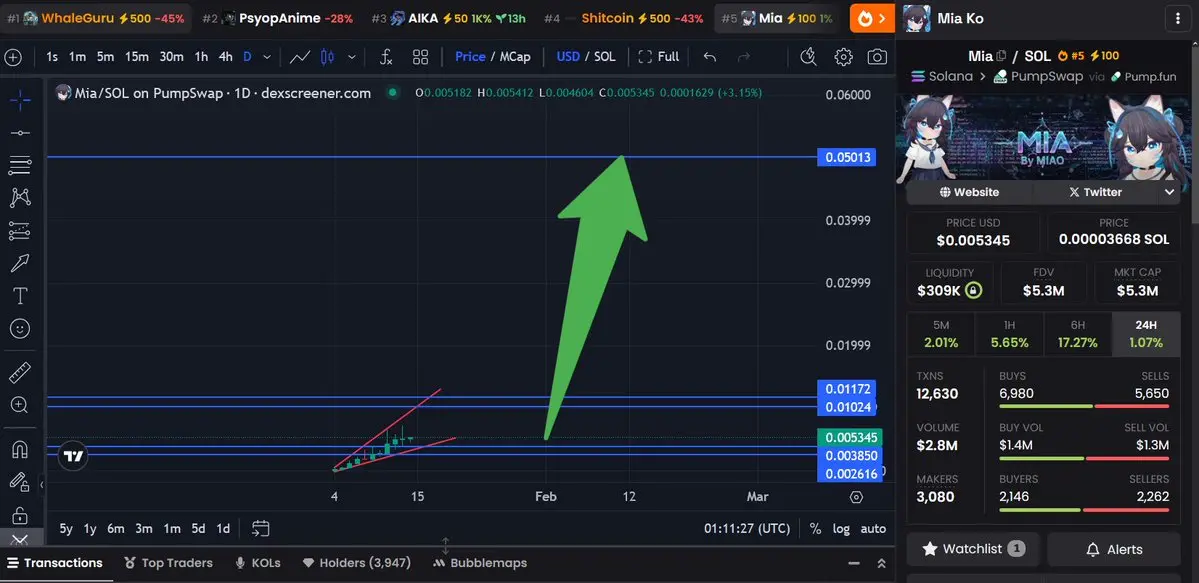Toggle stay in drawing mode pencil-lock

tap(18, 482)
